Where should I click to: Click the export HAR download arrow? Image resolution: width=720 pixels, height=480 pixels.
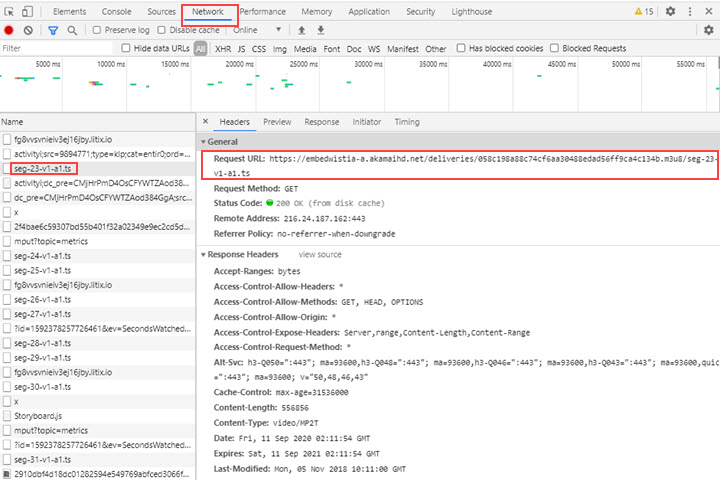[320, 30]
